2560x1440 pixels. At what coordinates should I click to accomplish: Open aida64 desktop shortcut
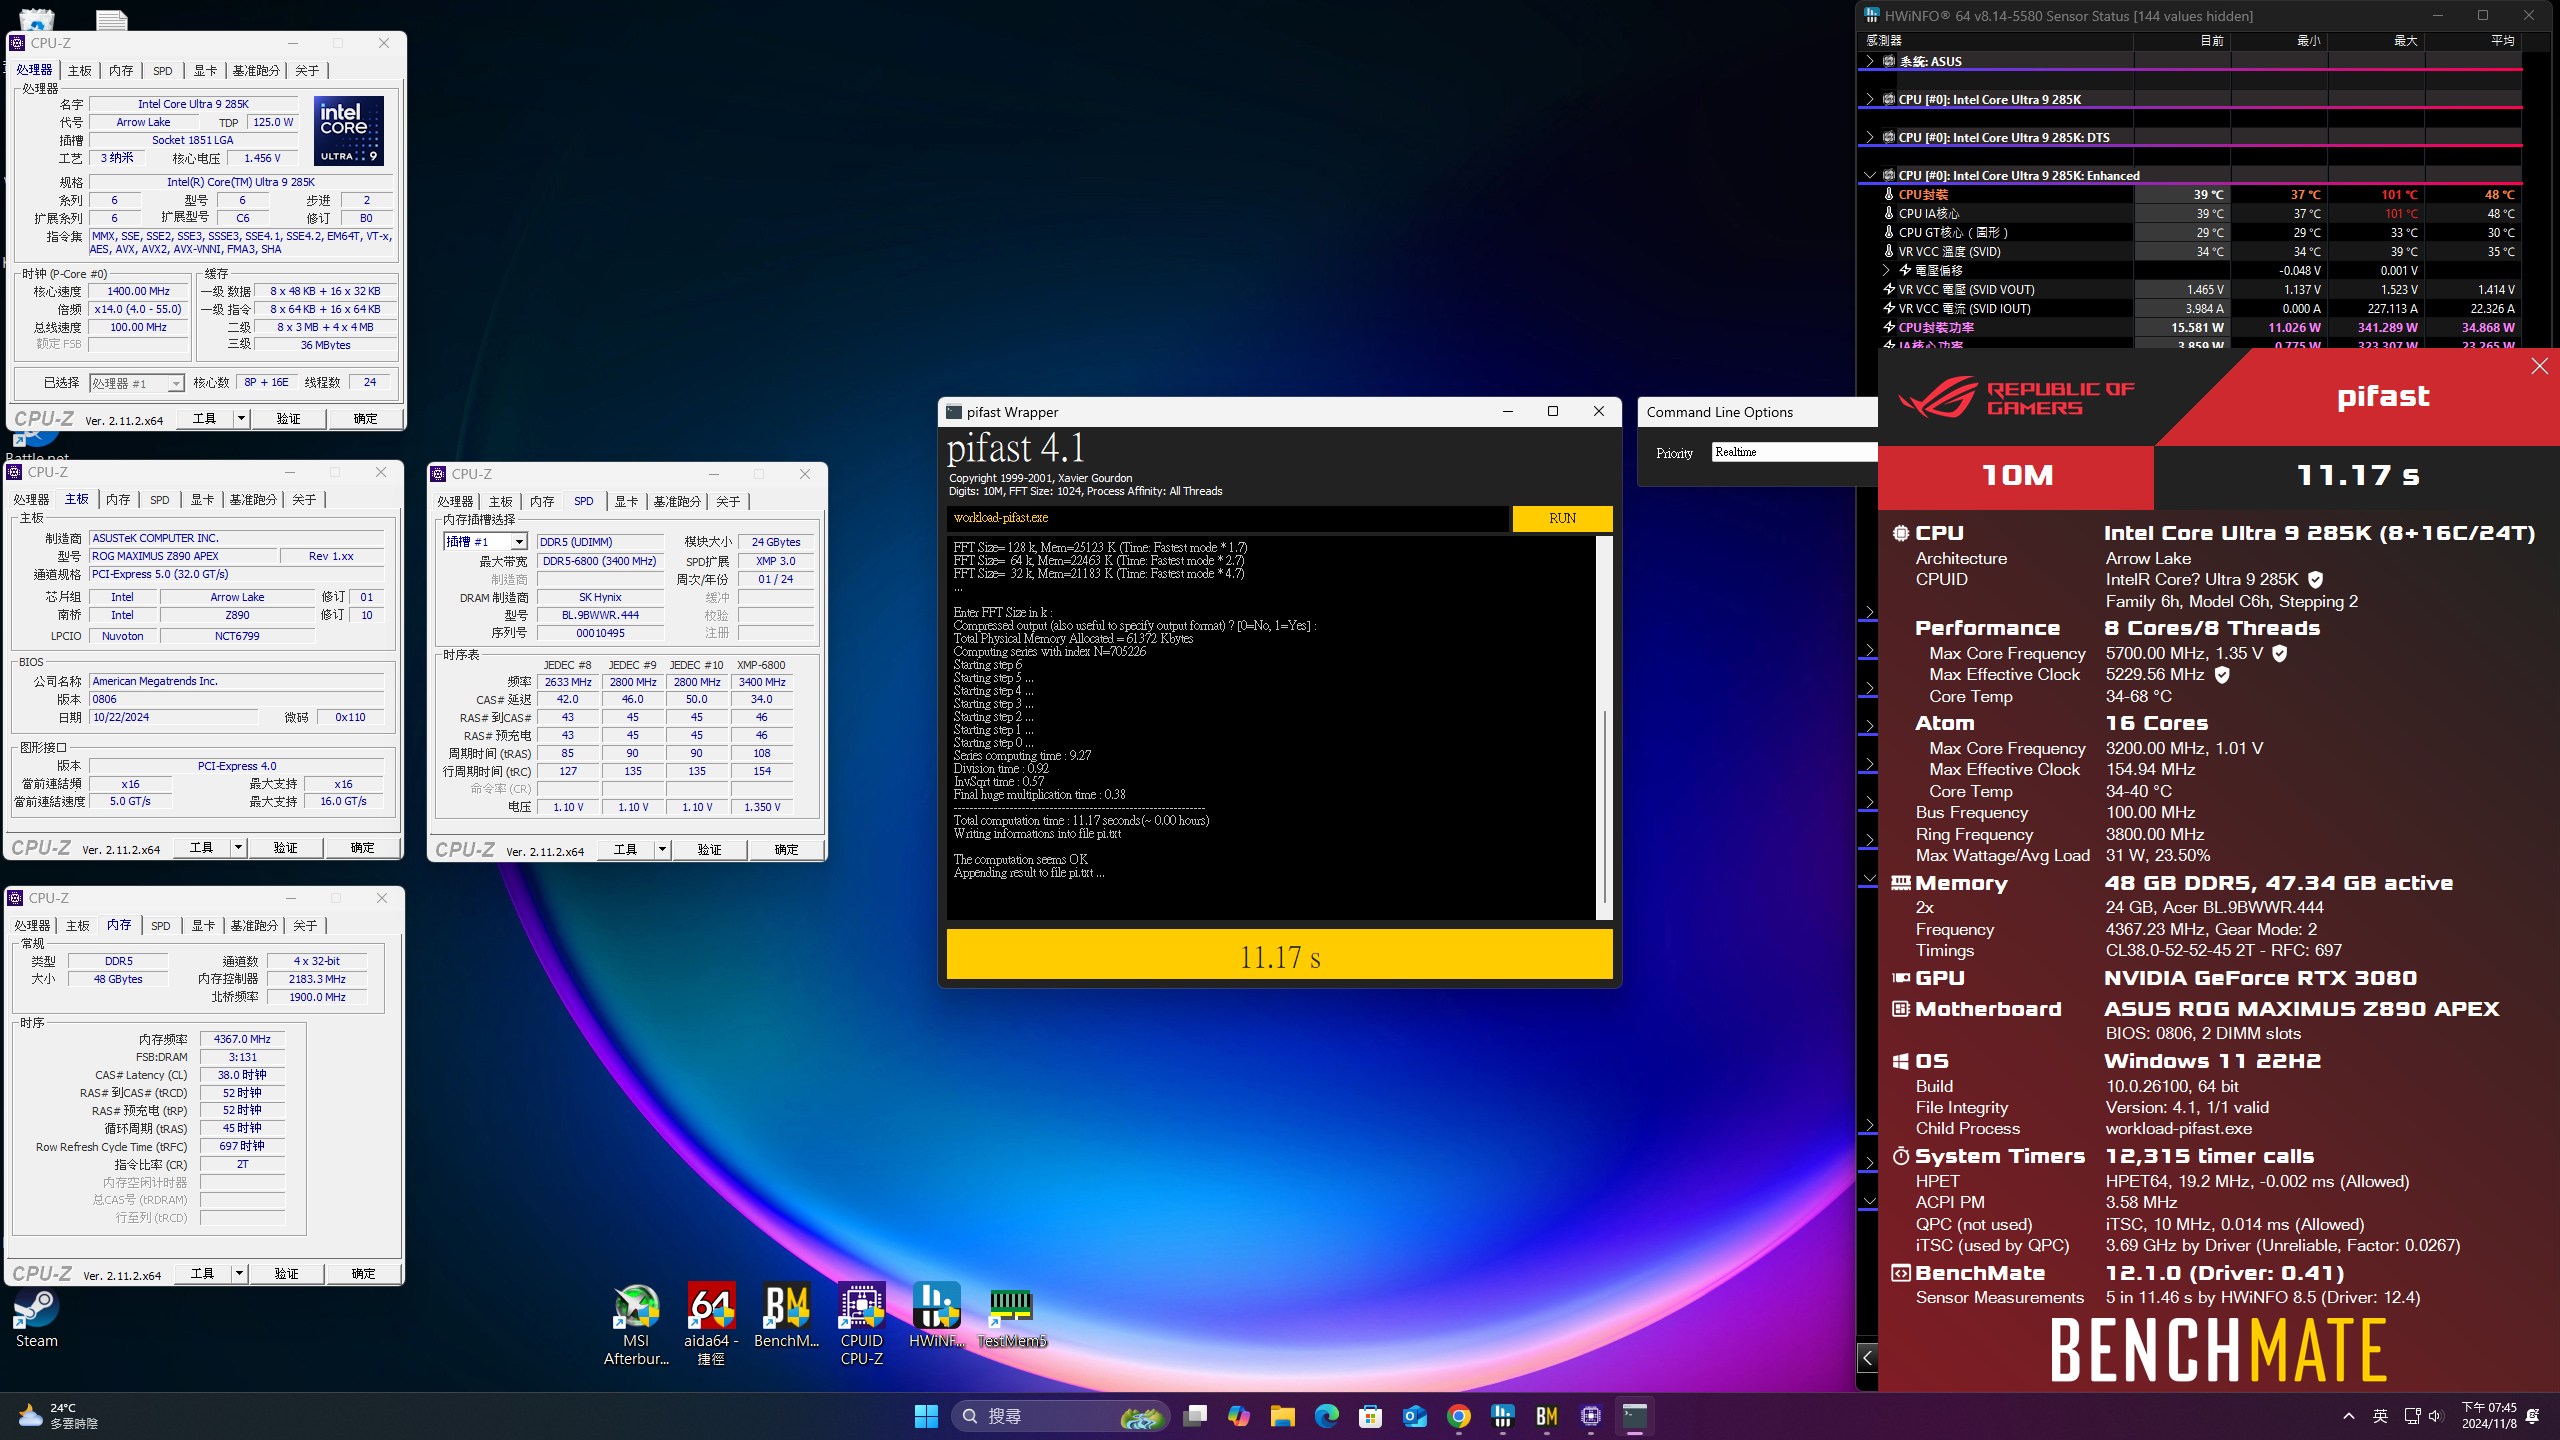(711, 1325)
